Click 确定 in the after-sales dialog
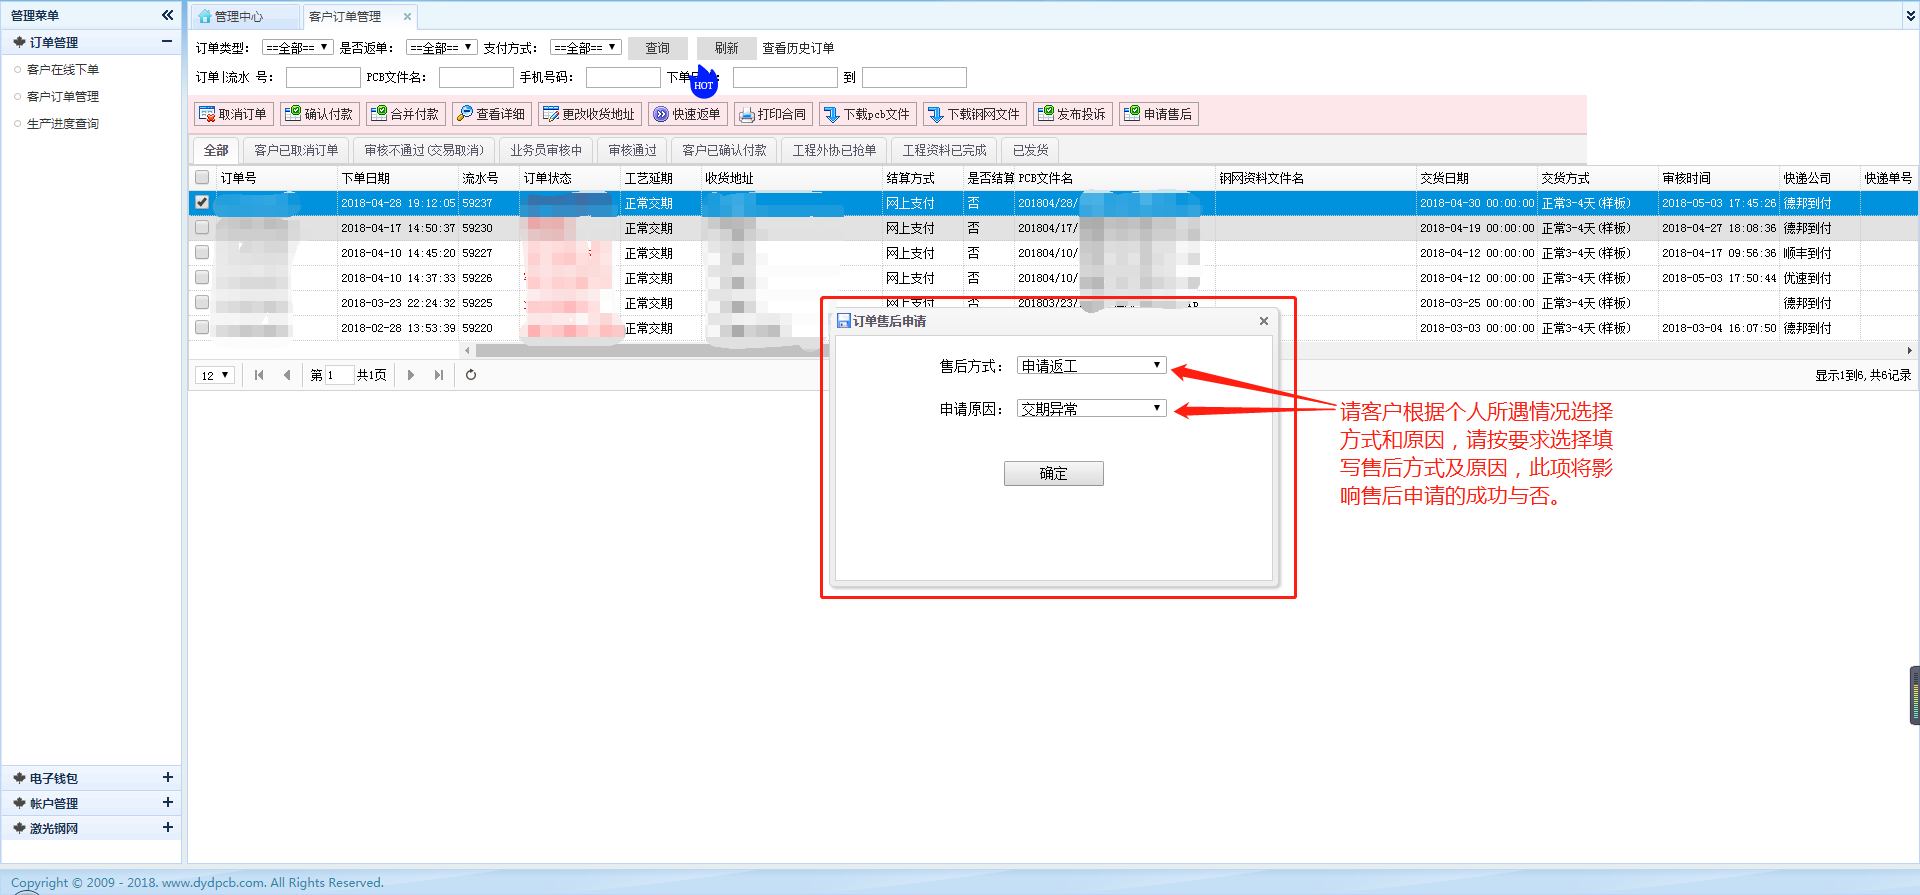 [1054, 473]
